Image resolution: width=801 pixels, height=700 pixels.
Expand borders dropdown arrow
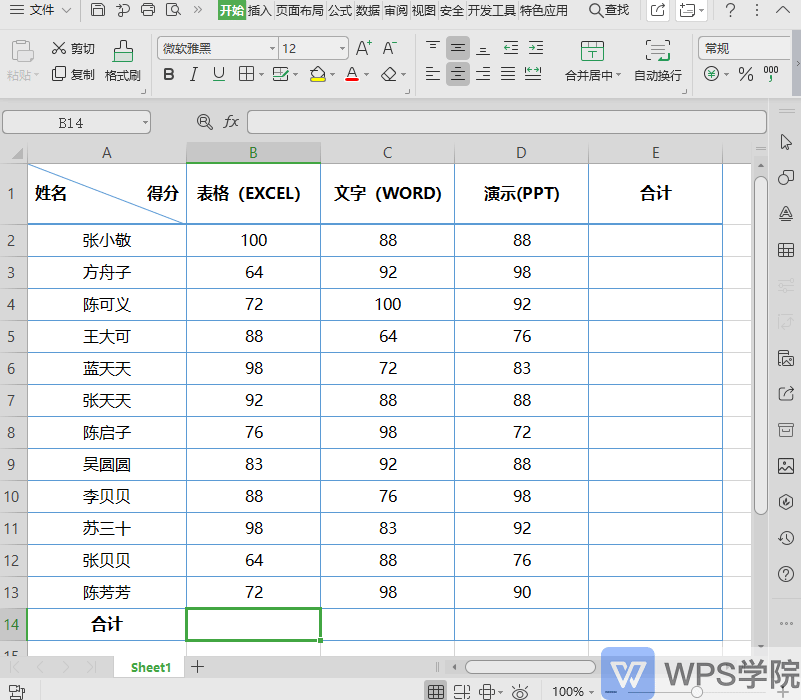click(262, 75)
